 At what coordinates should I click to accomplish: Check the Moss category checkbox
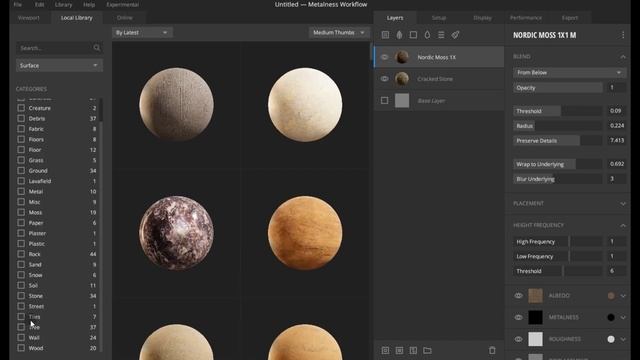(x=21, y=212)
